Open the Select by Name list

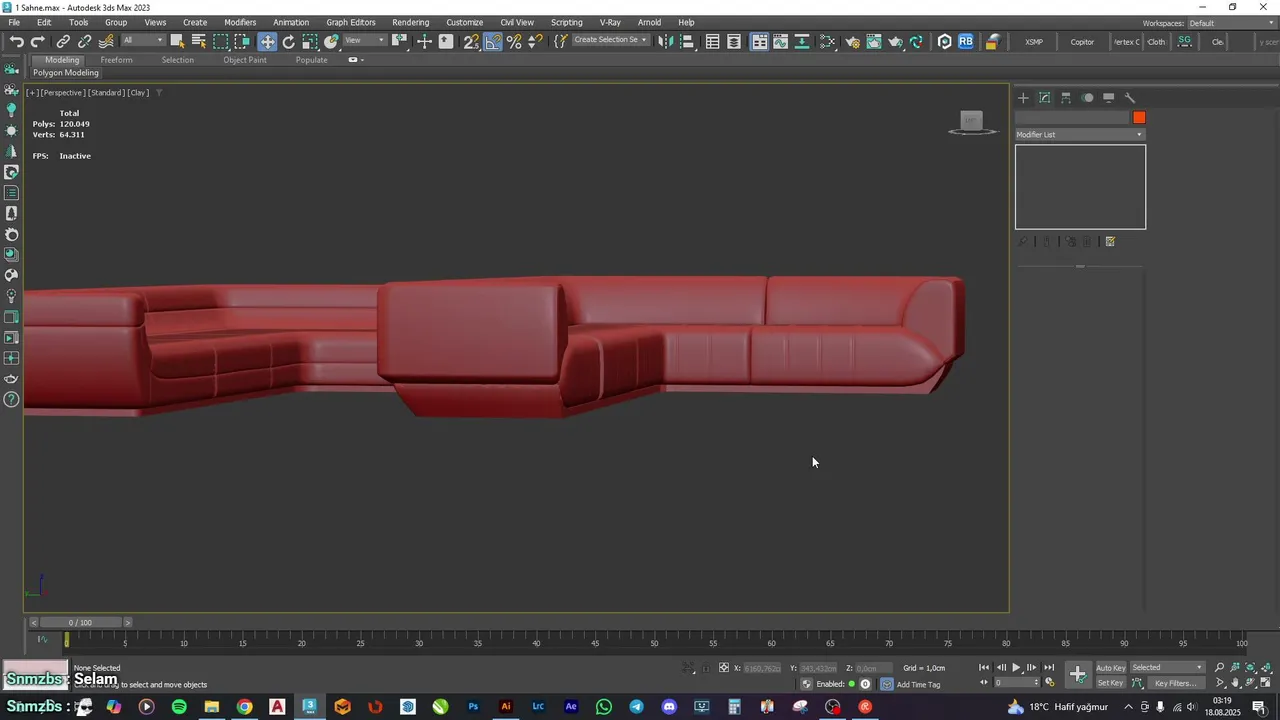click(x=199, y=41)
